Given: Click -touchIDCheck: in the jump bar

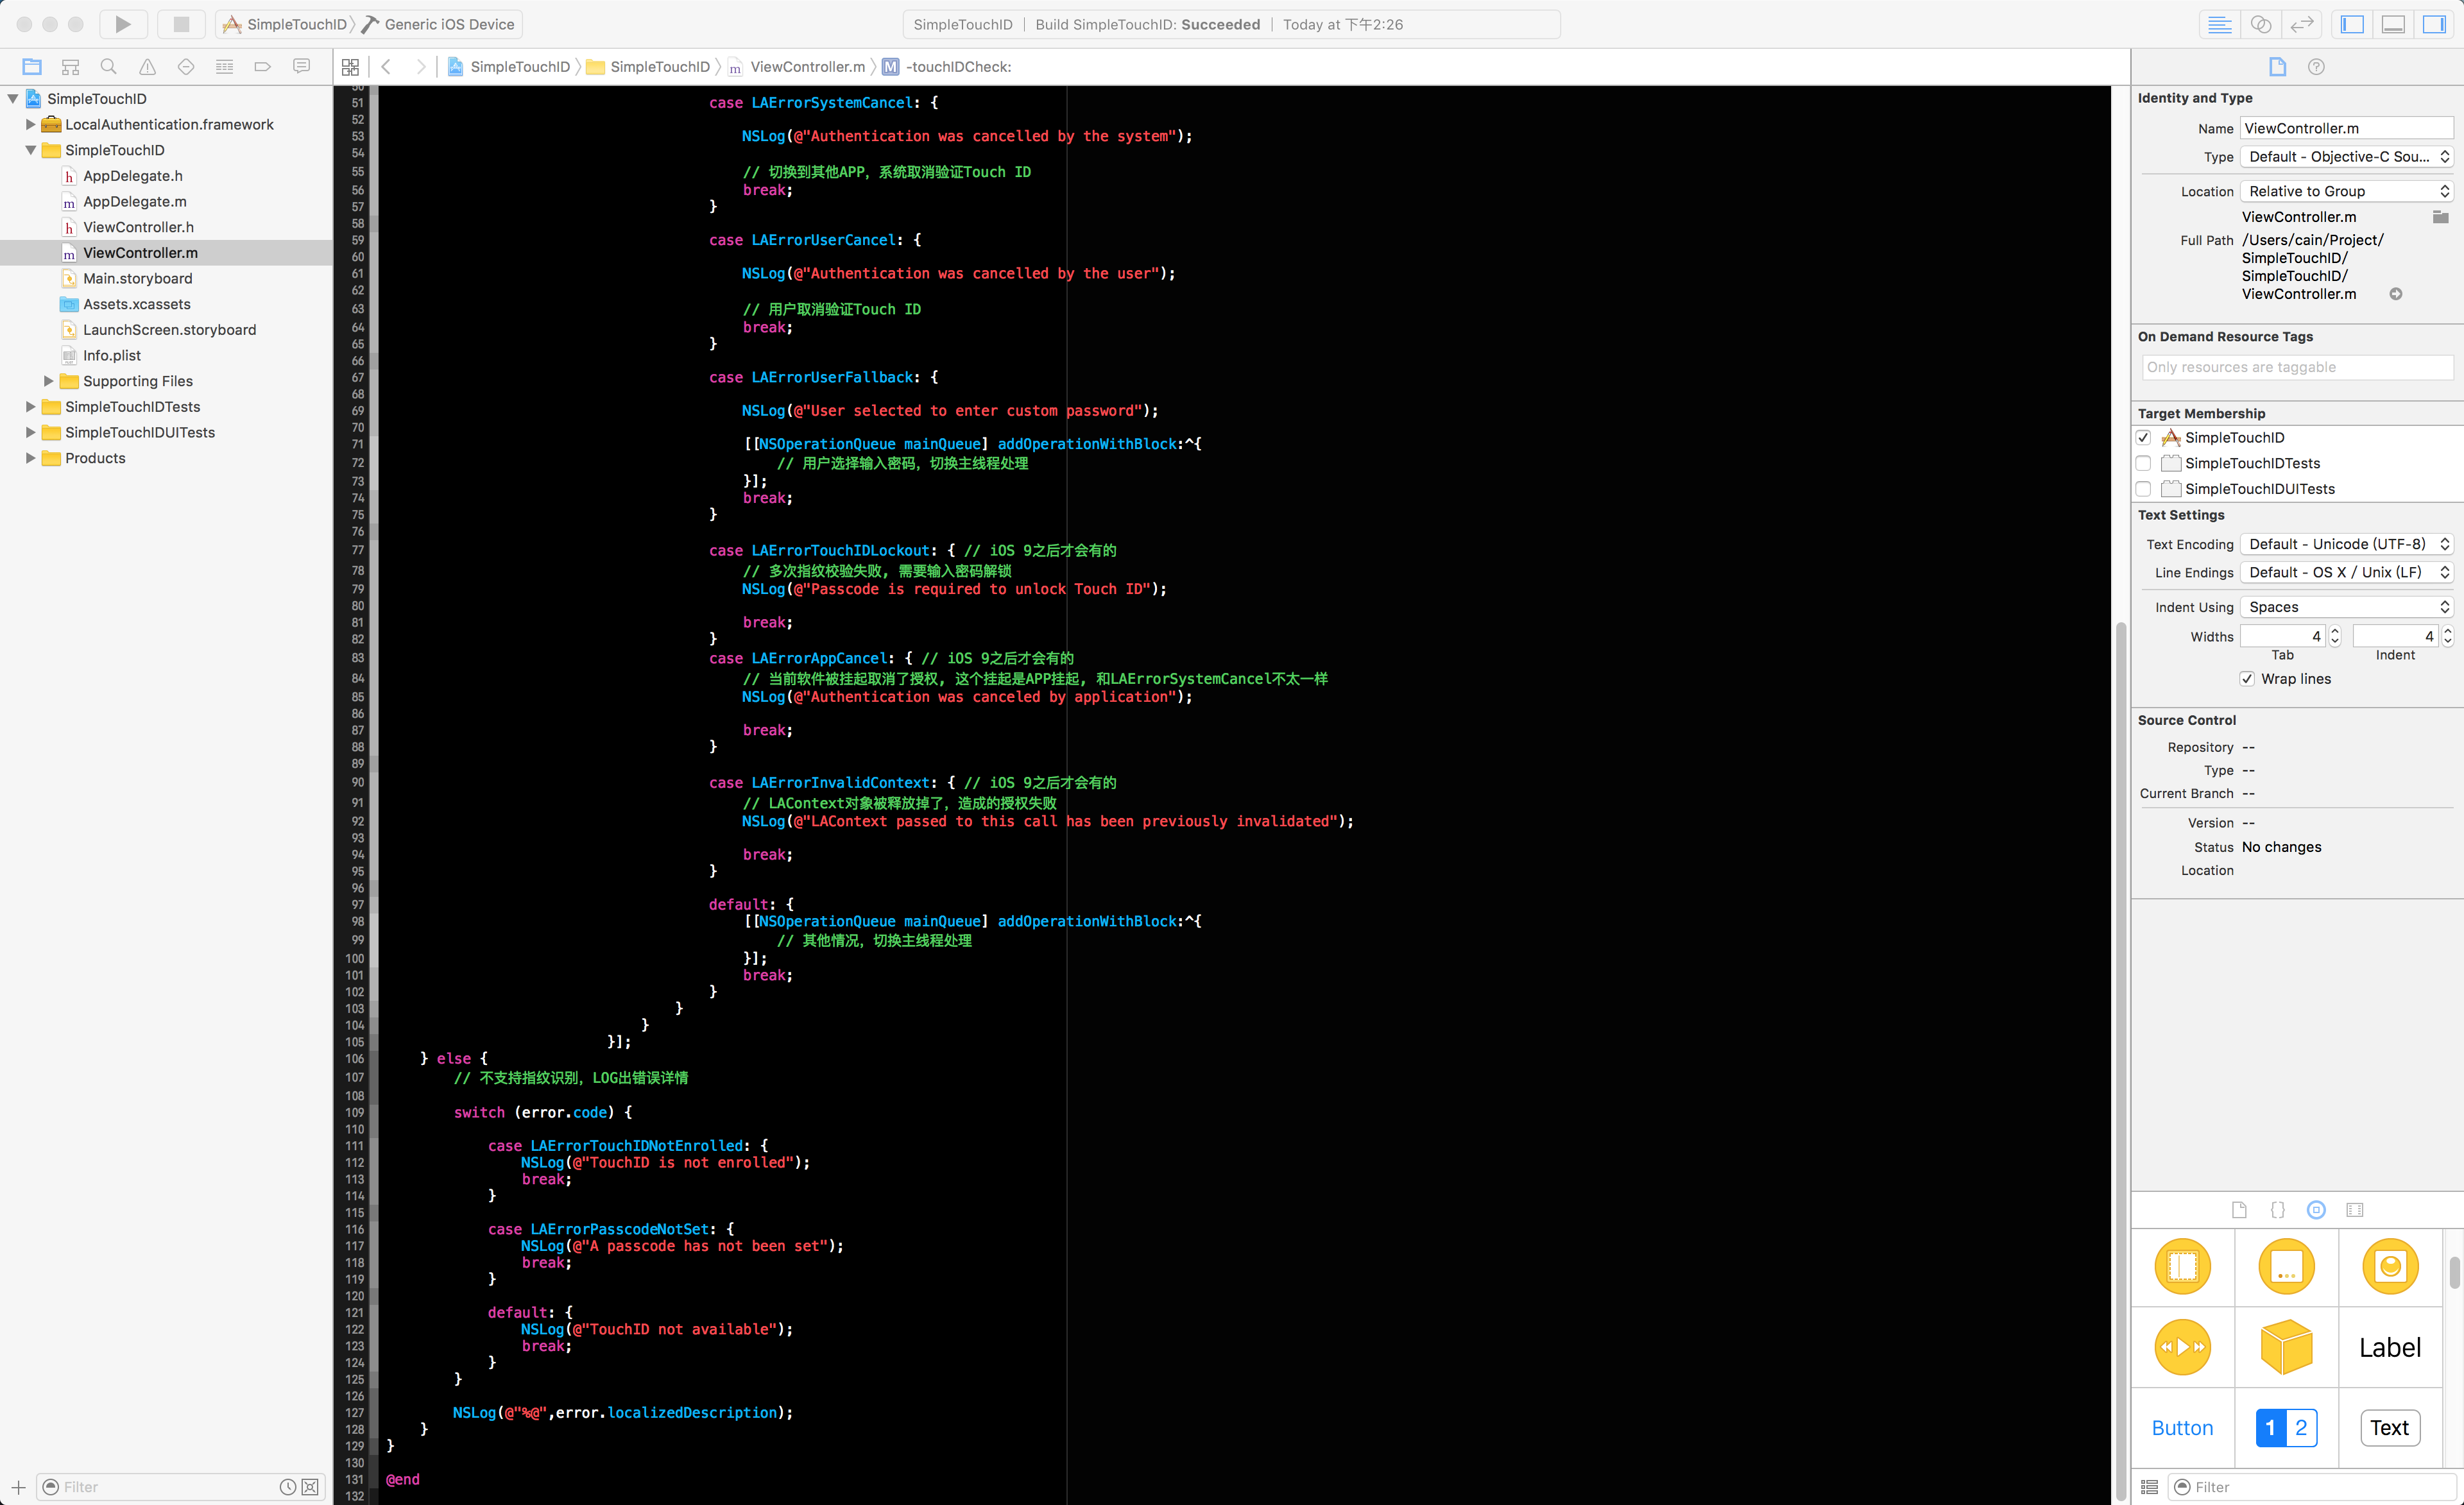Looking at the screenshot, I should click(957, 67).
